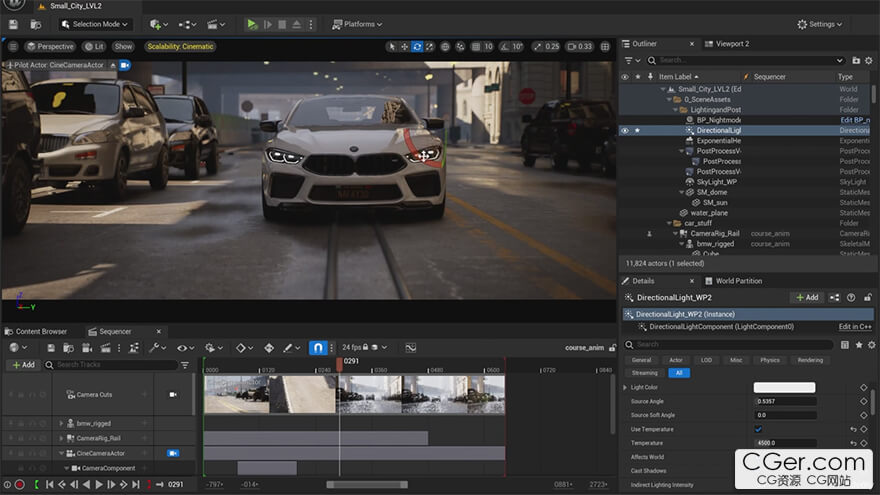Click the Sequencer record button

point(20,484)
